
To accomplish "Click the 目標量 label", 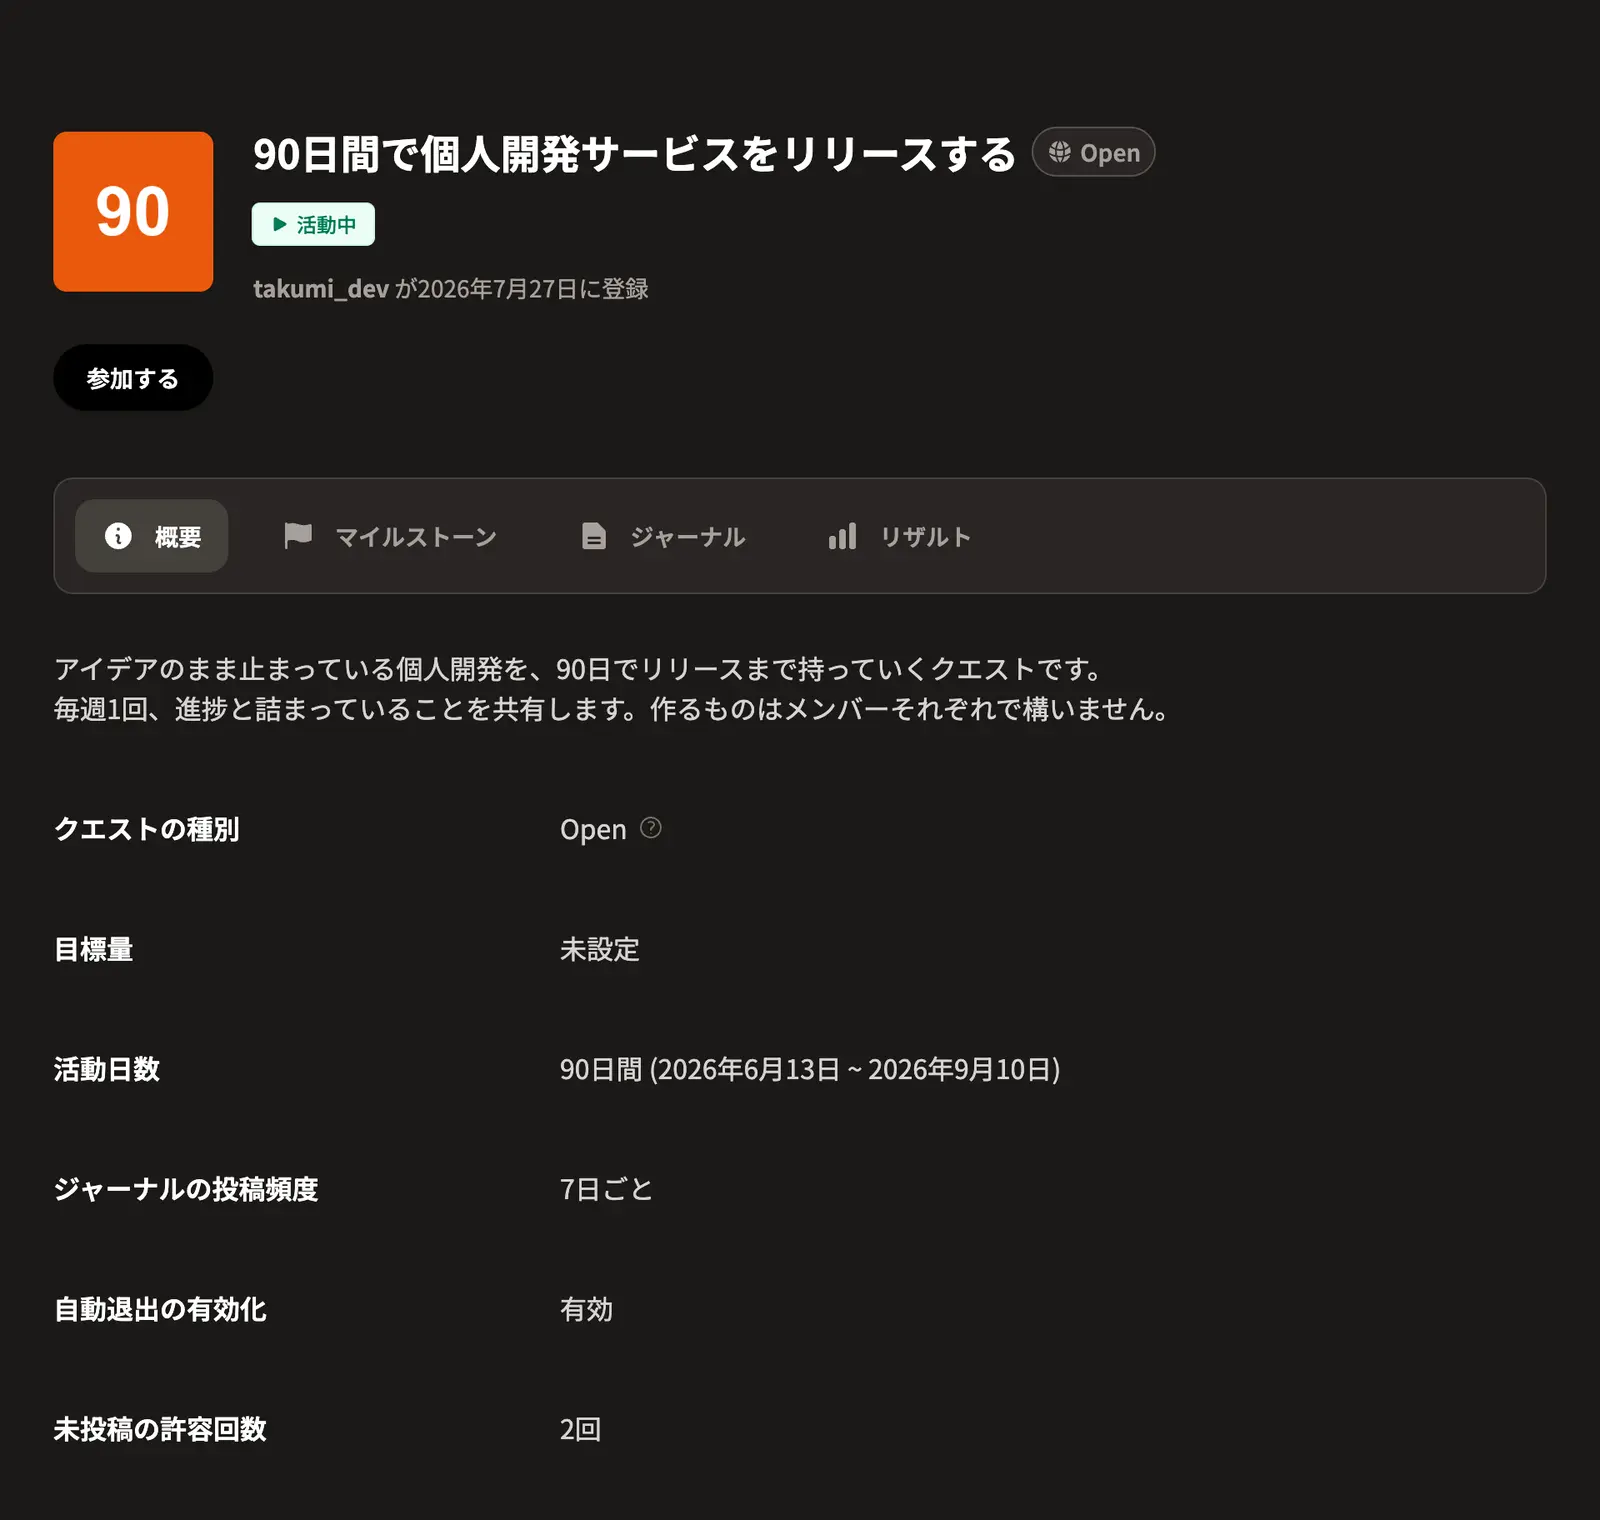I will [x=94, y=949].
